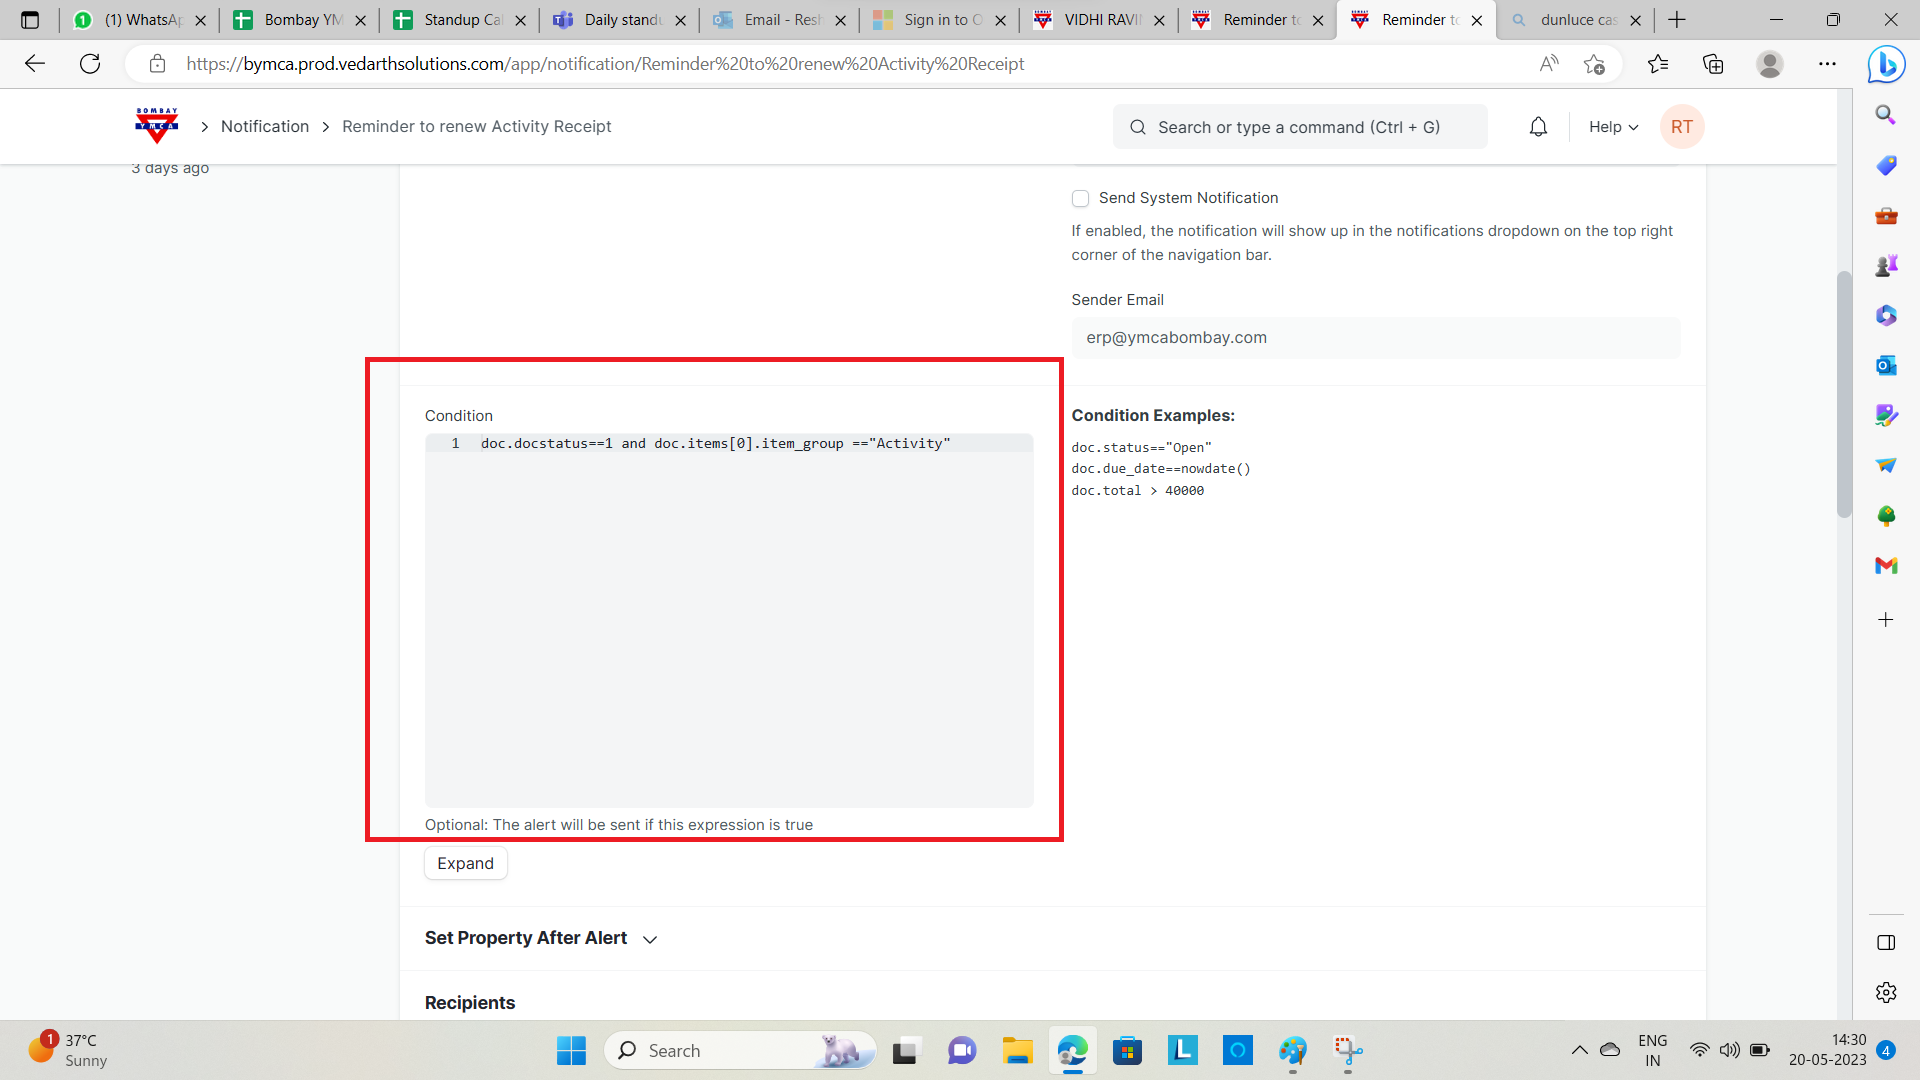Click the Bombay YMCA home logo
1920x1080 pixels.
click(x=156, y=126)
